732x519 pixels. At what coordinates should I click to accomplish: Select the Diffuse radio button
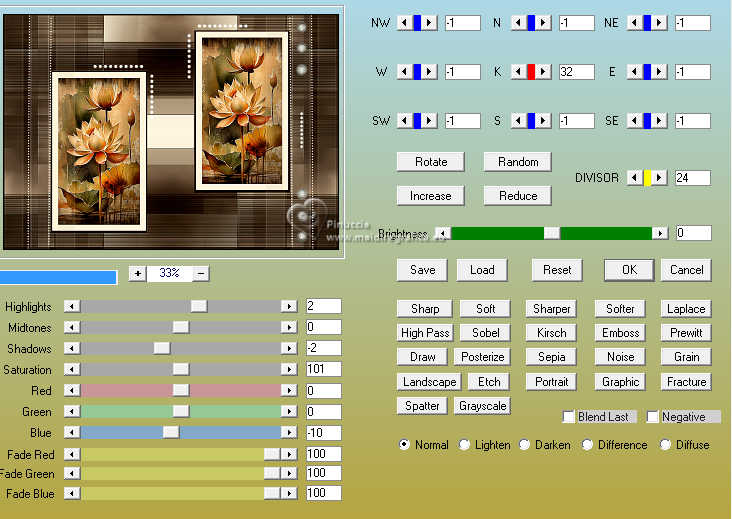[x=665, y=445]
